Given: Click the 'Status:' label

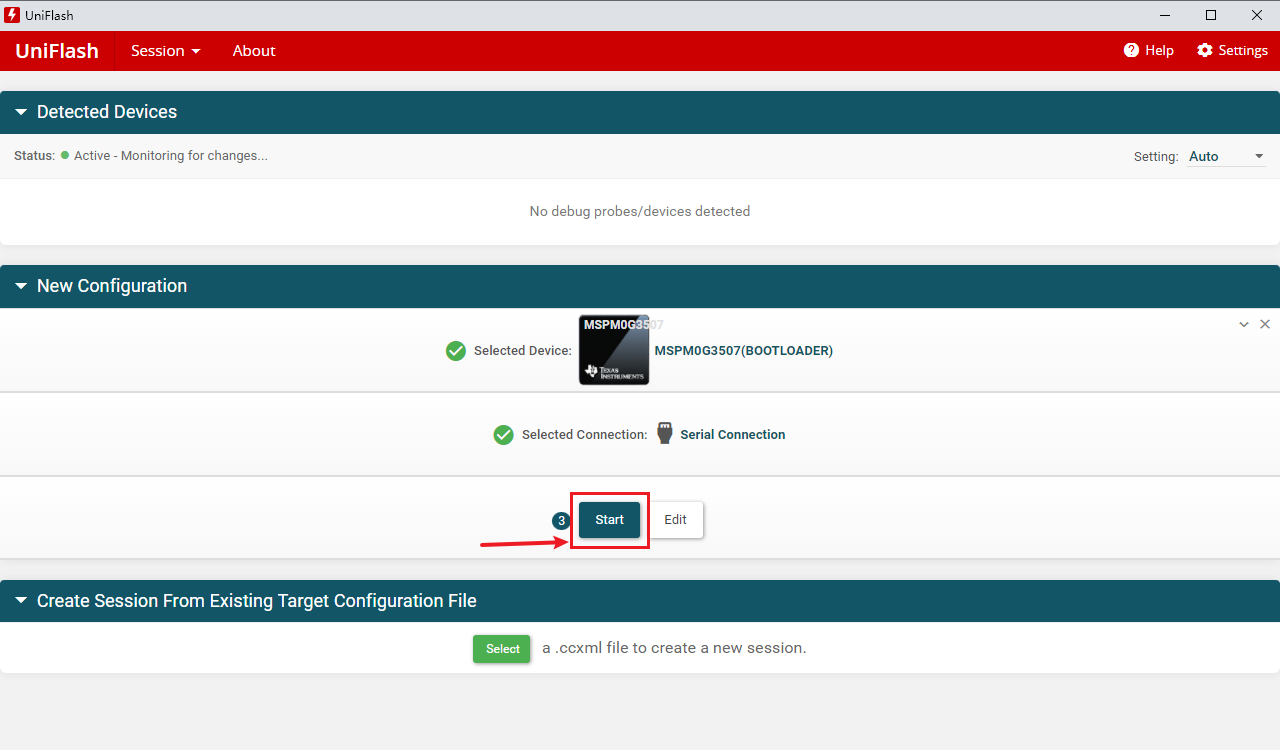Looking at the screenshot, I should (x=35, y=156).
